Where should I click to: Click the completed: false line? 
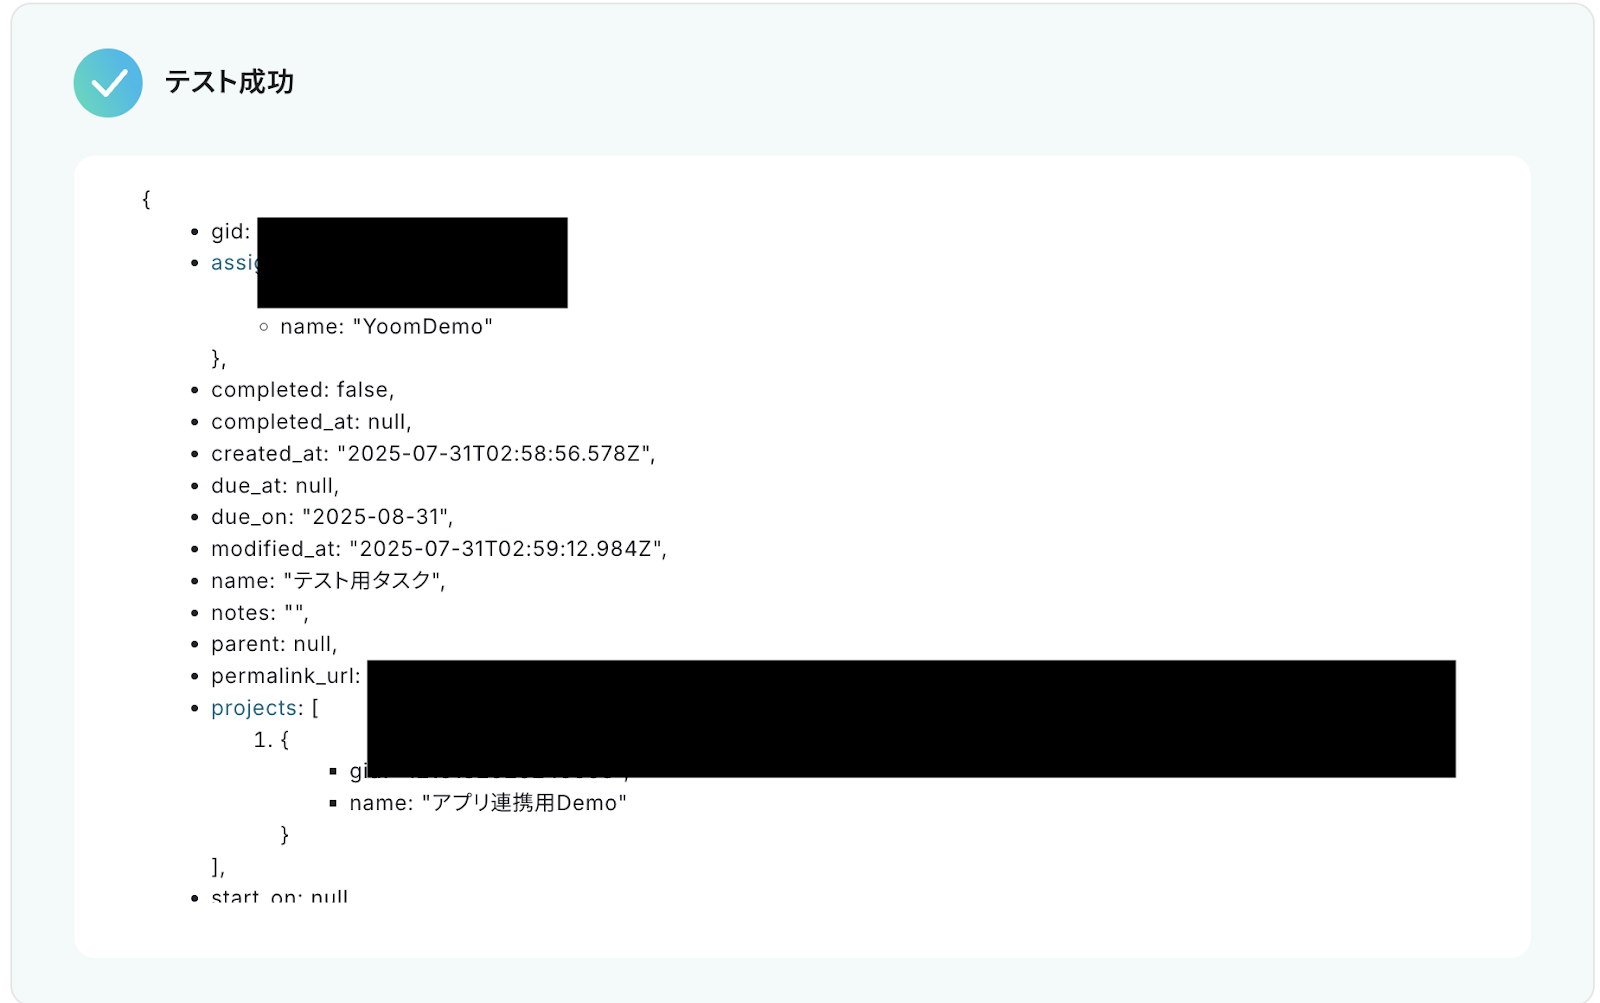tap(303, 390)
